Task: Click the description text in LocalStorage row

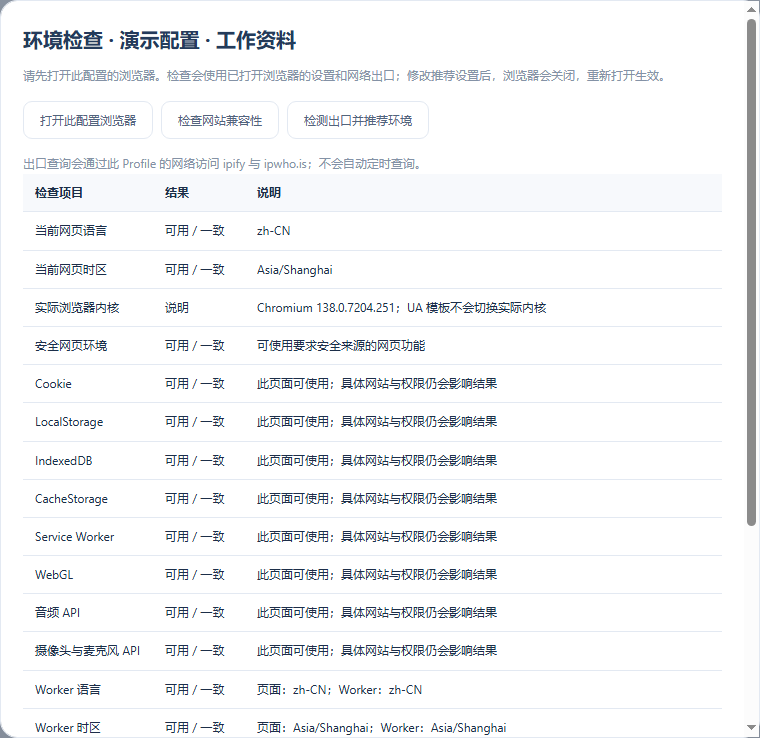Action: point(377,422)
